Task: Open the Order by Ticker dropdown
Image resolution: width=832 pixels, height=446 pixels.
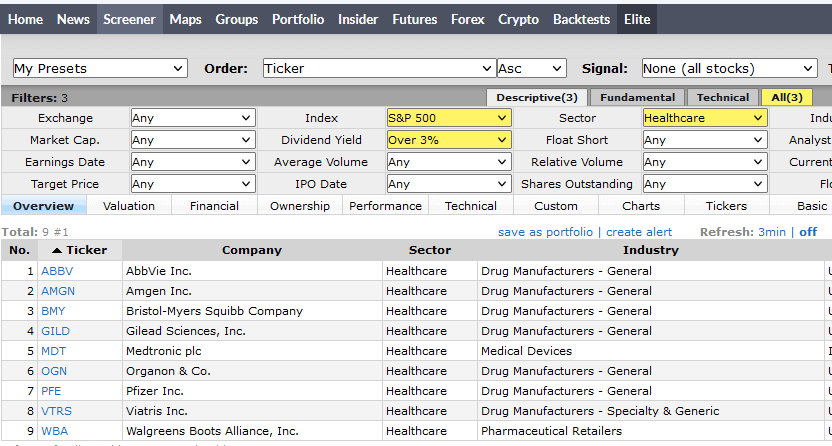Action: click(379, 68)
